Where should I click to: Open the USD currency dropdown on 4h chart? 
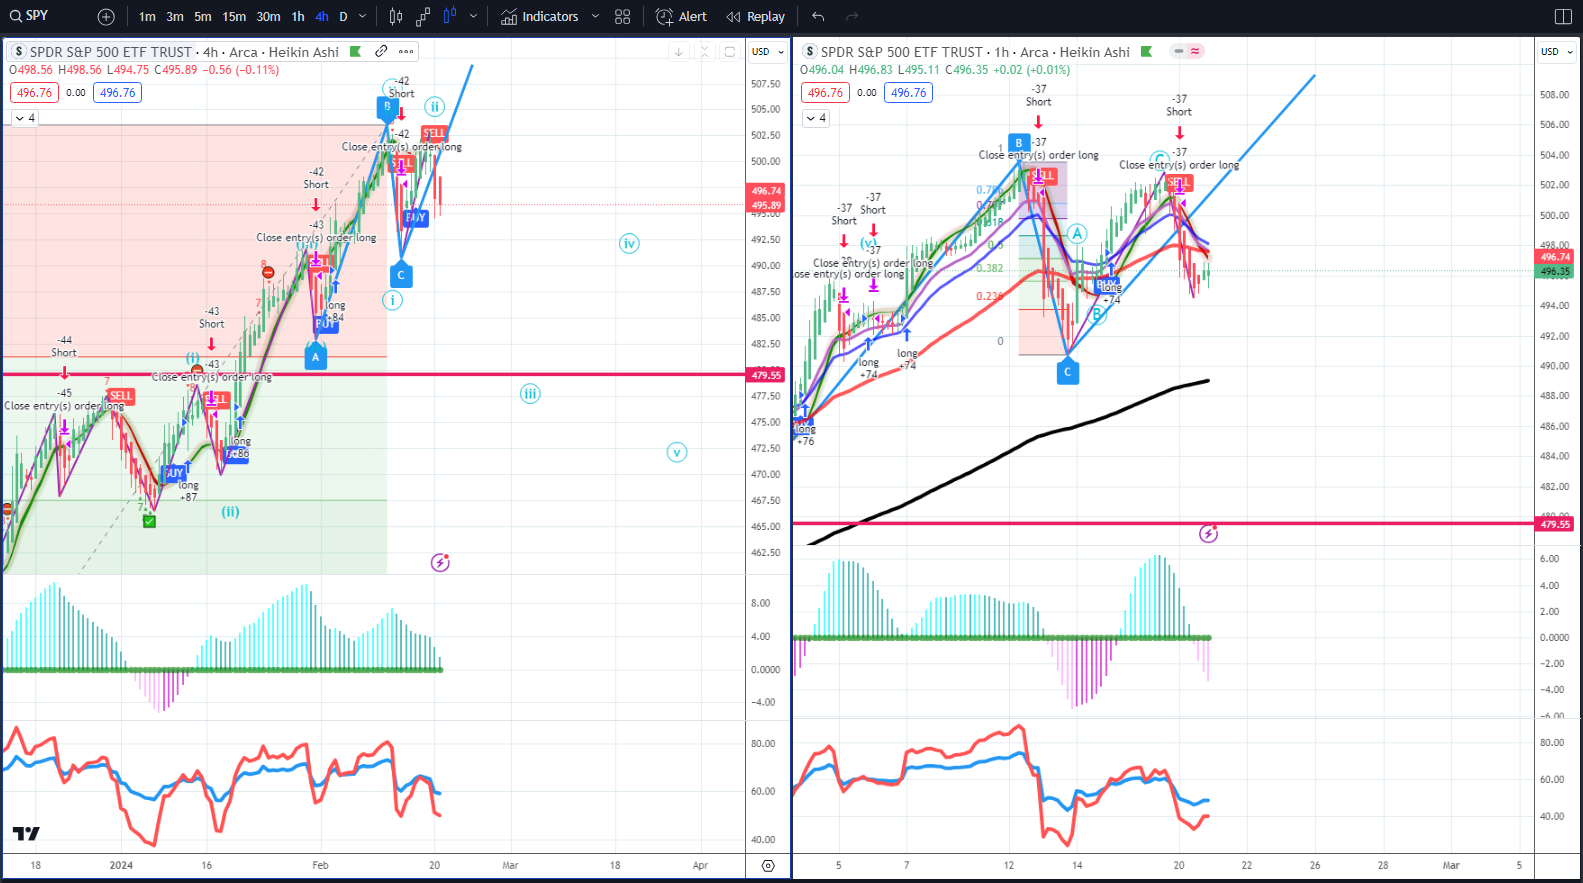[768, 52]
